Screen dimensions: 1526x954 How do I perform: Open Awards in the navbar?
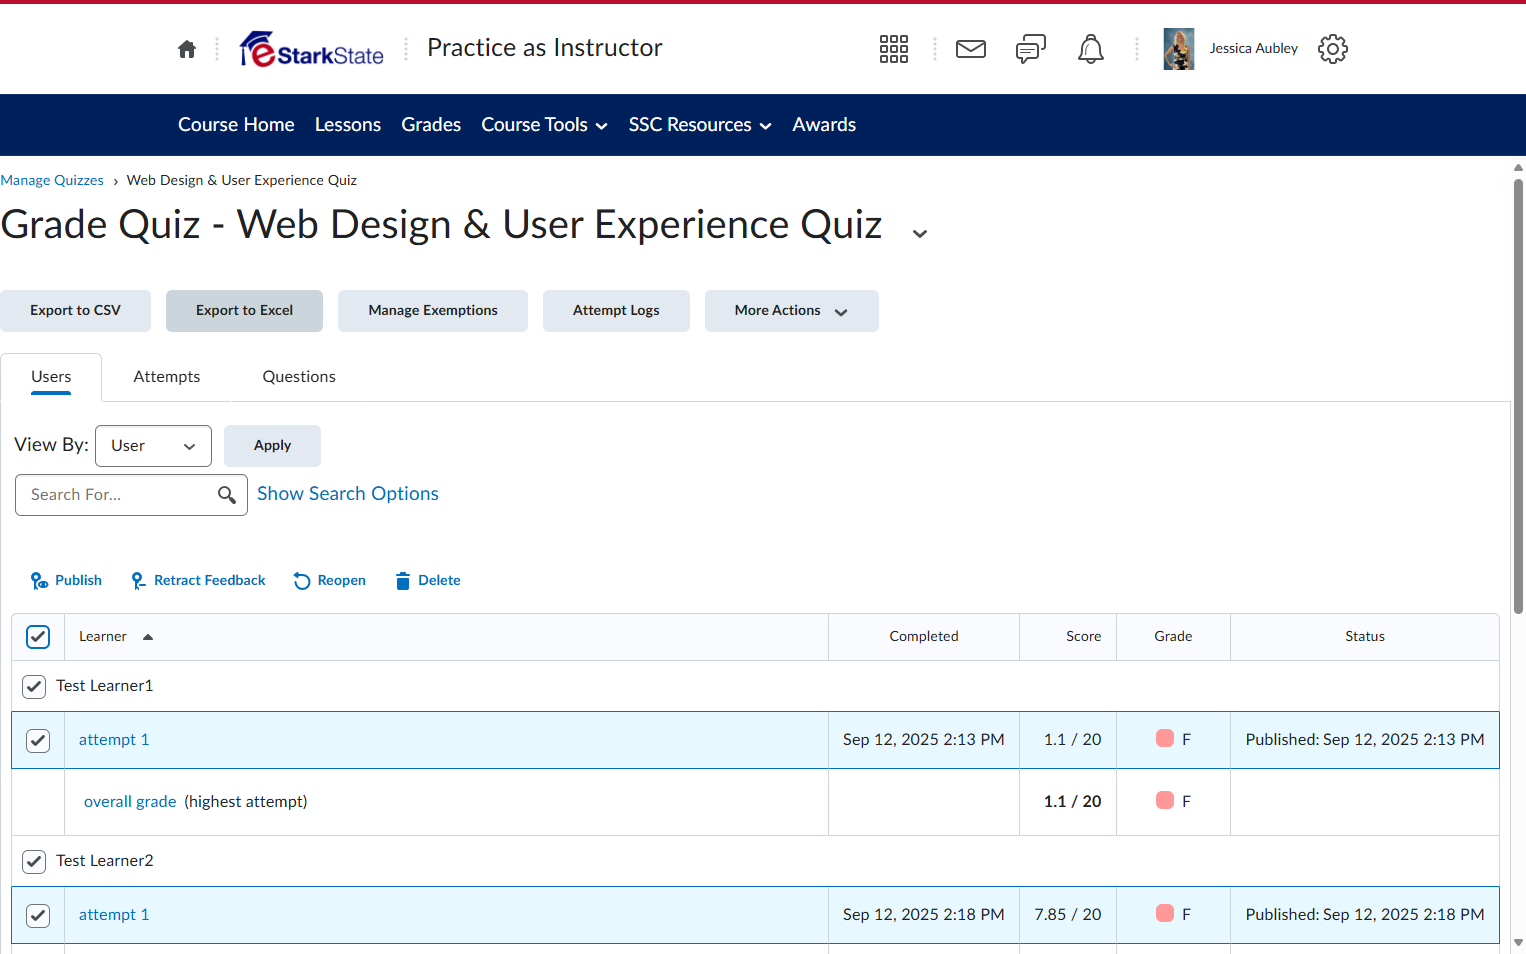tap(824, 125)
